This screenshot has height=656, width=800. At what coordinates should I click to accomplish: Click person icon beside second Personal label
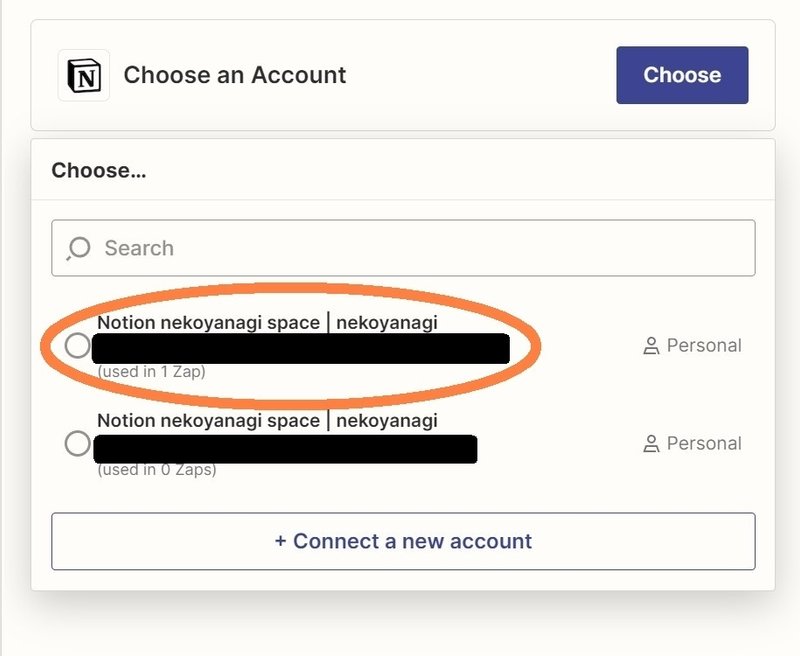click(x=651, y=443)
